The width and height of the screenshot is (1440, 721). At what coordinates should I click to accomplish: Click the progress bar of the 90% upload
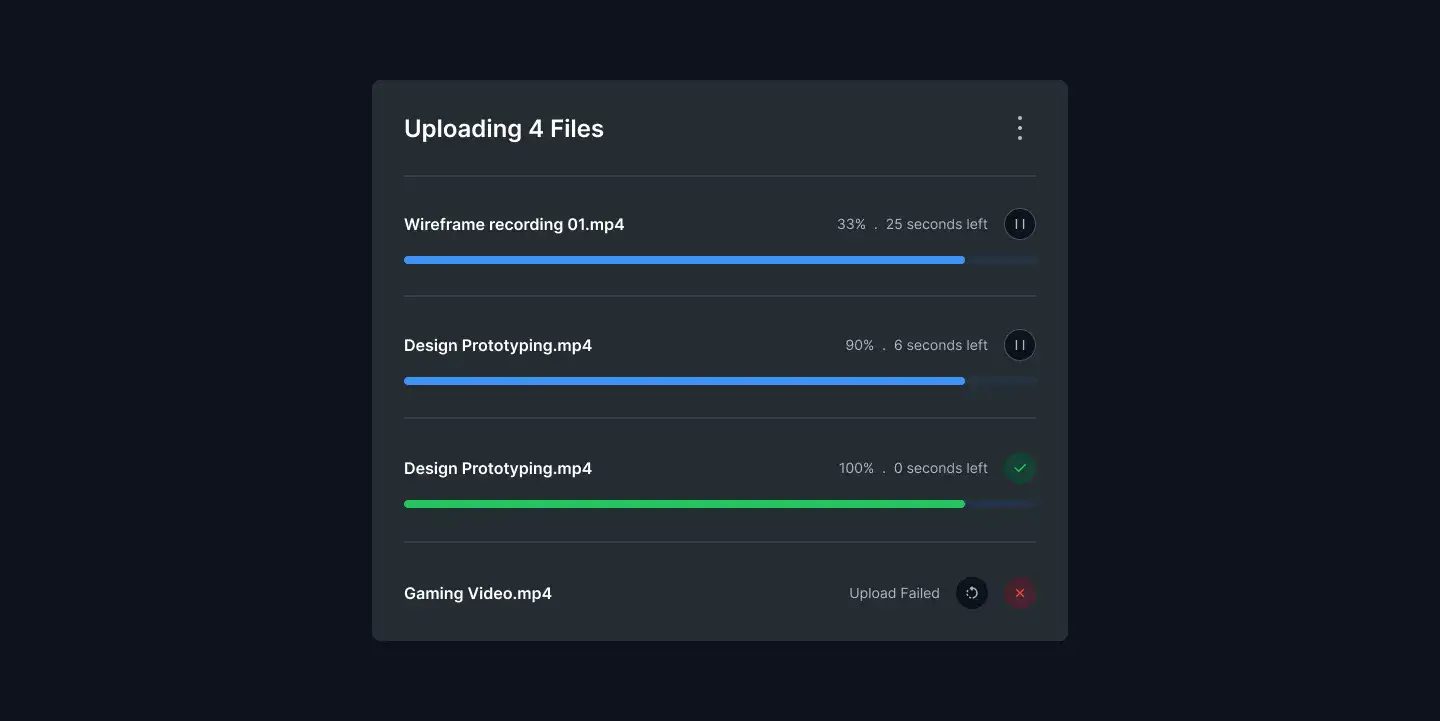684,381
